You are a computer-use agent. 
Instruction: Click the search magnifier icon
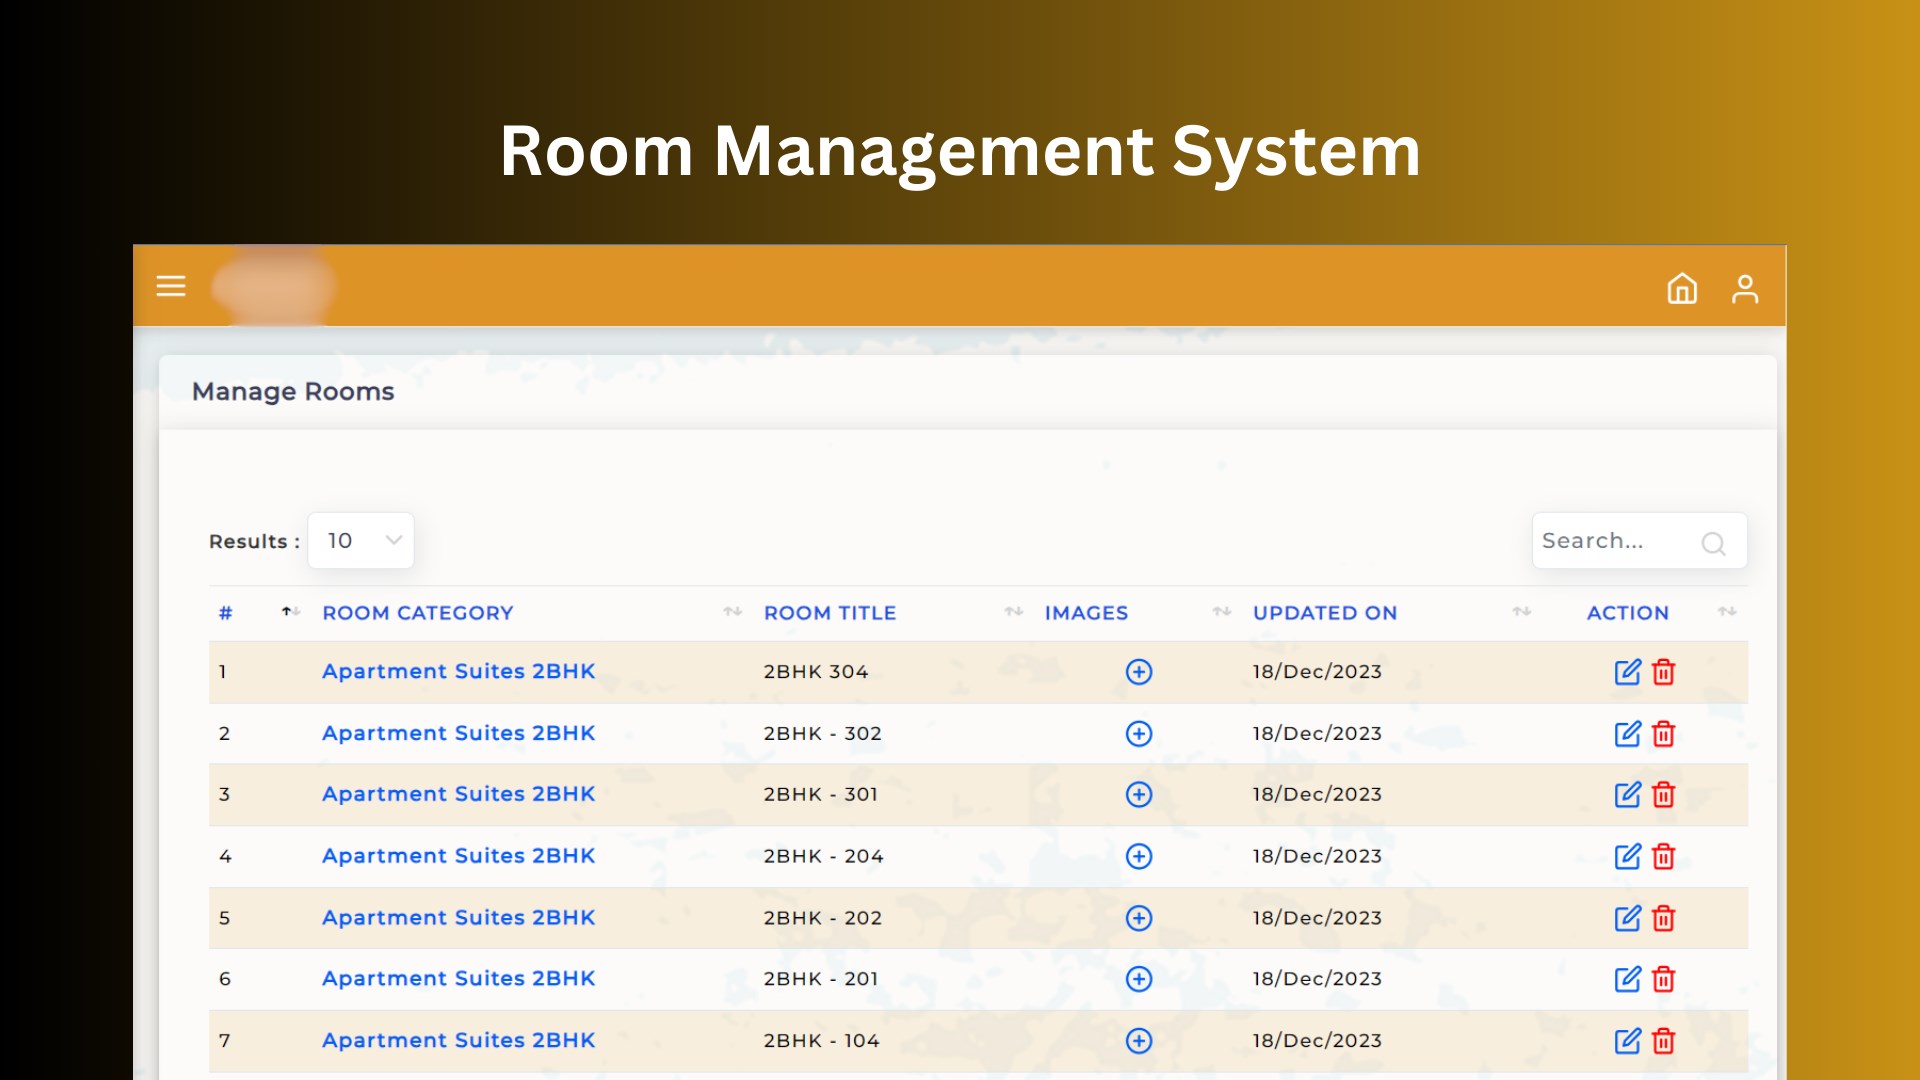tap(1713, 545)
